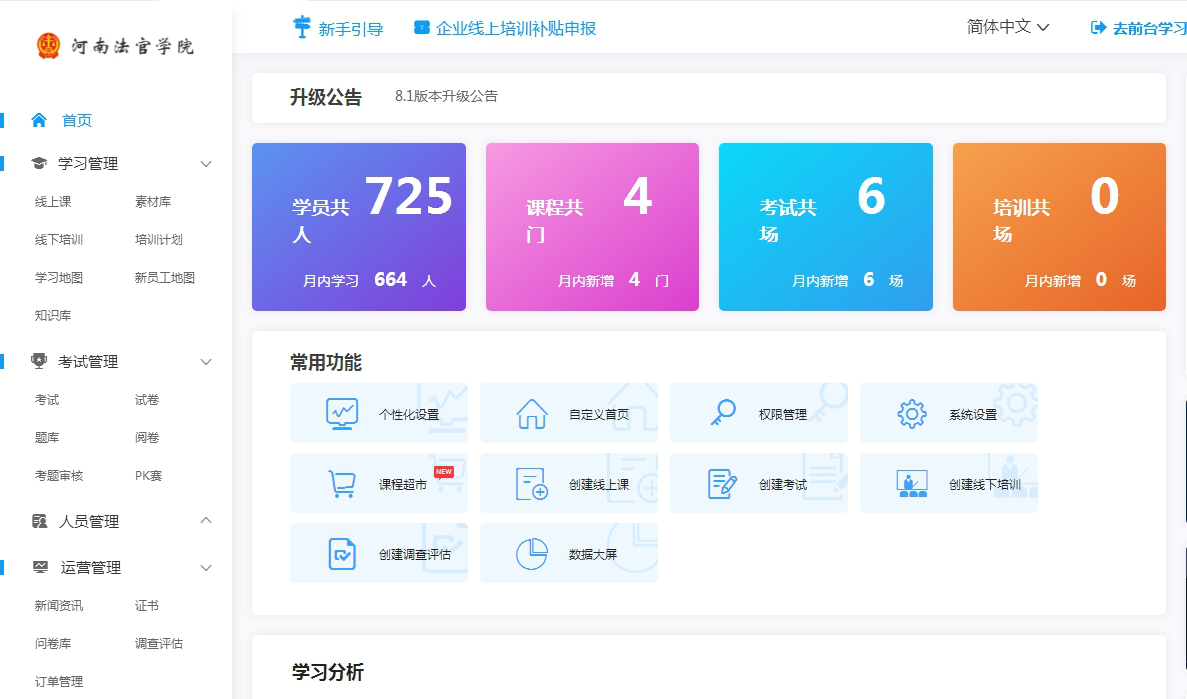The image size is (1187, 699).
Task: Open 证书 in sidebar
Action: tap(147, 605)
